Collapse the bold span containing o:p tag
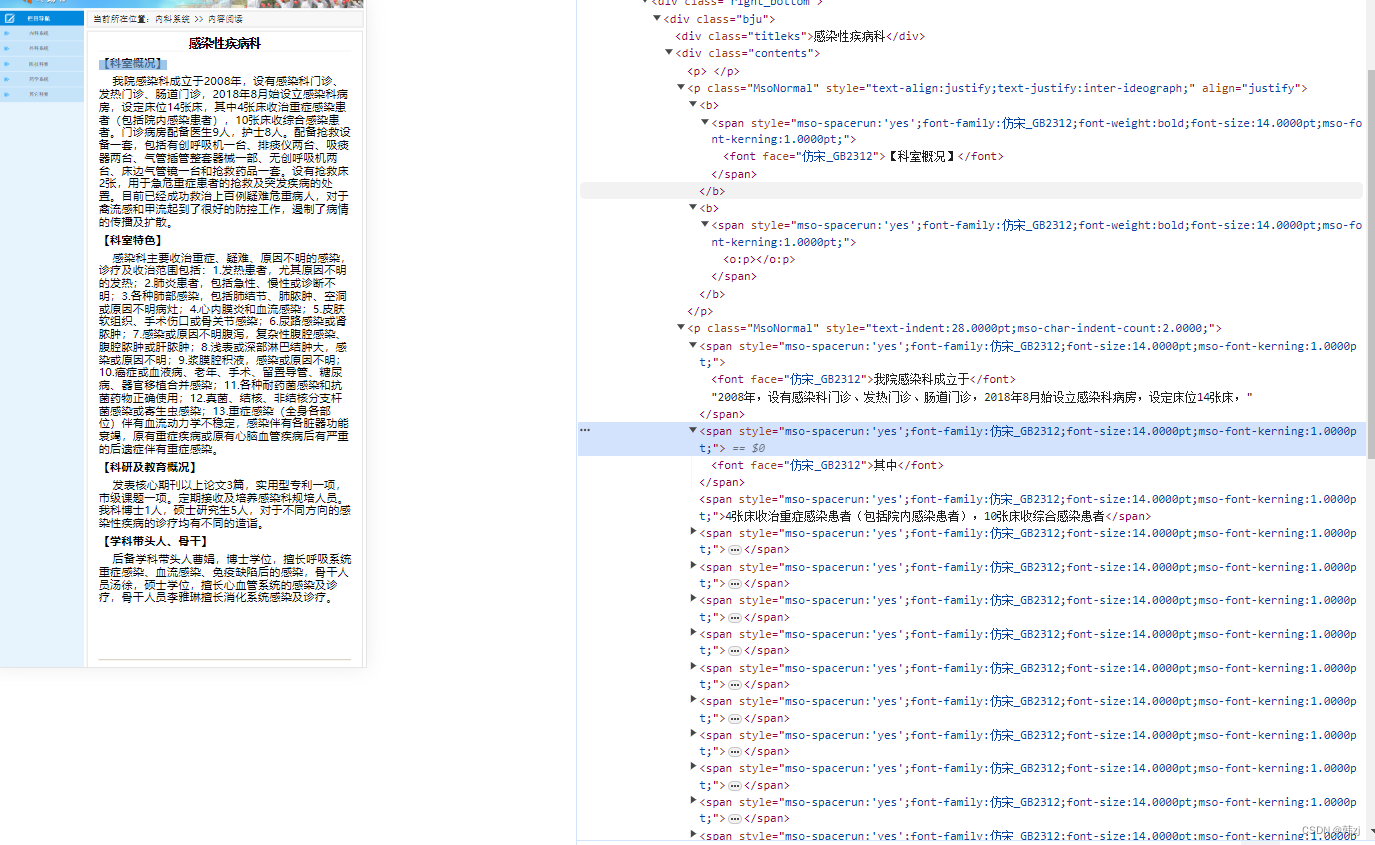1375x845 pixels. tap(705, 225)
